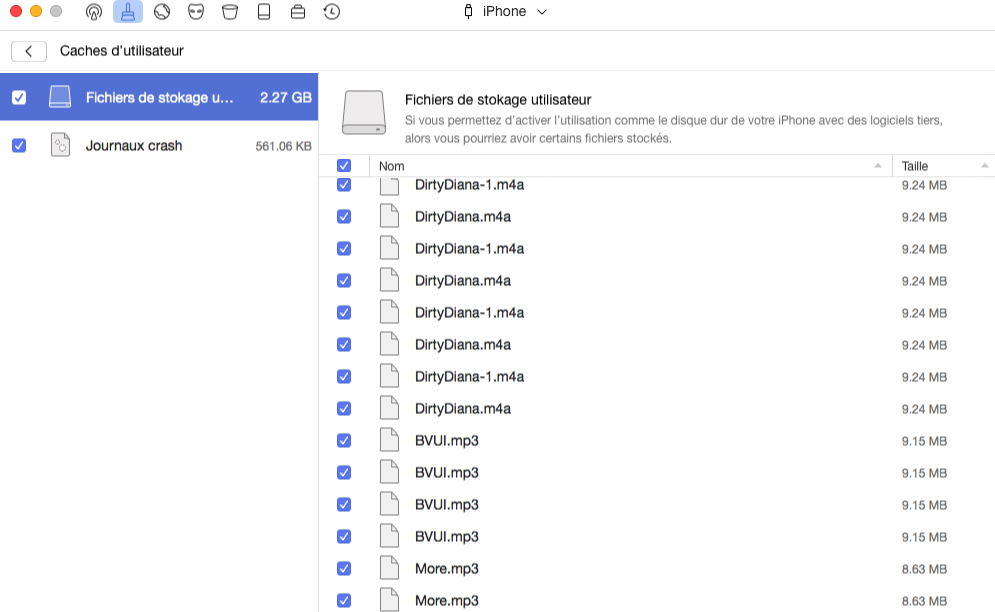Select Journaux crash sidebar category
The width and height of the screenshot is (995, 612).
(x=159, y=145)
